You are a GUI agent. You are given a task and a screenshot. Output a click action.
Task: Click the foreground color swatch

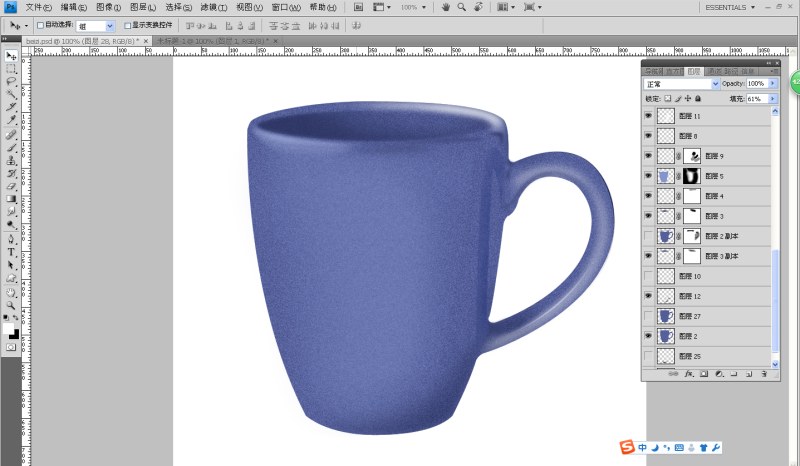8,329
